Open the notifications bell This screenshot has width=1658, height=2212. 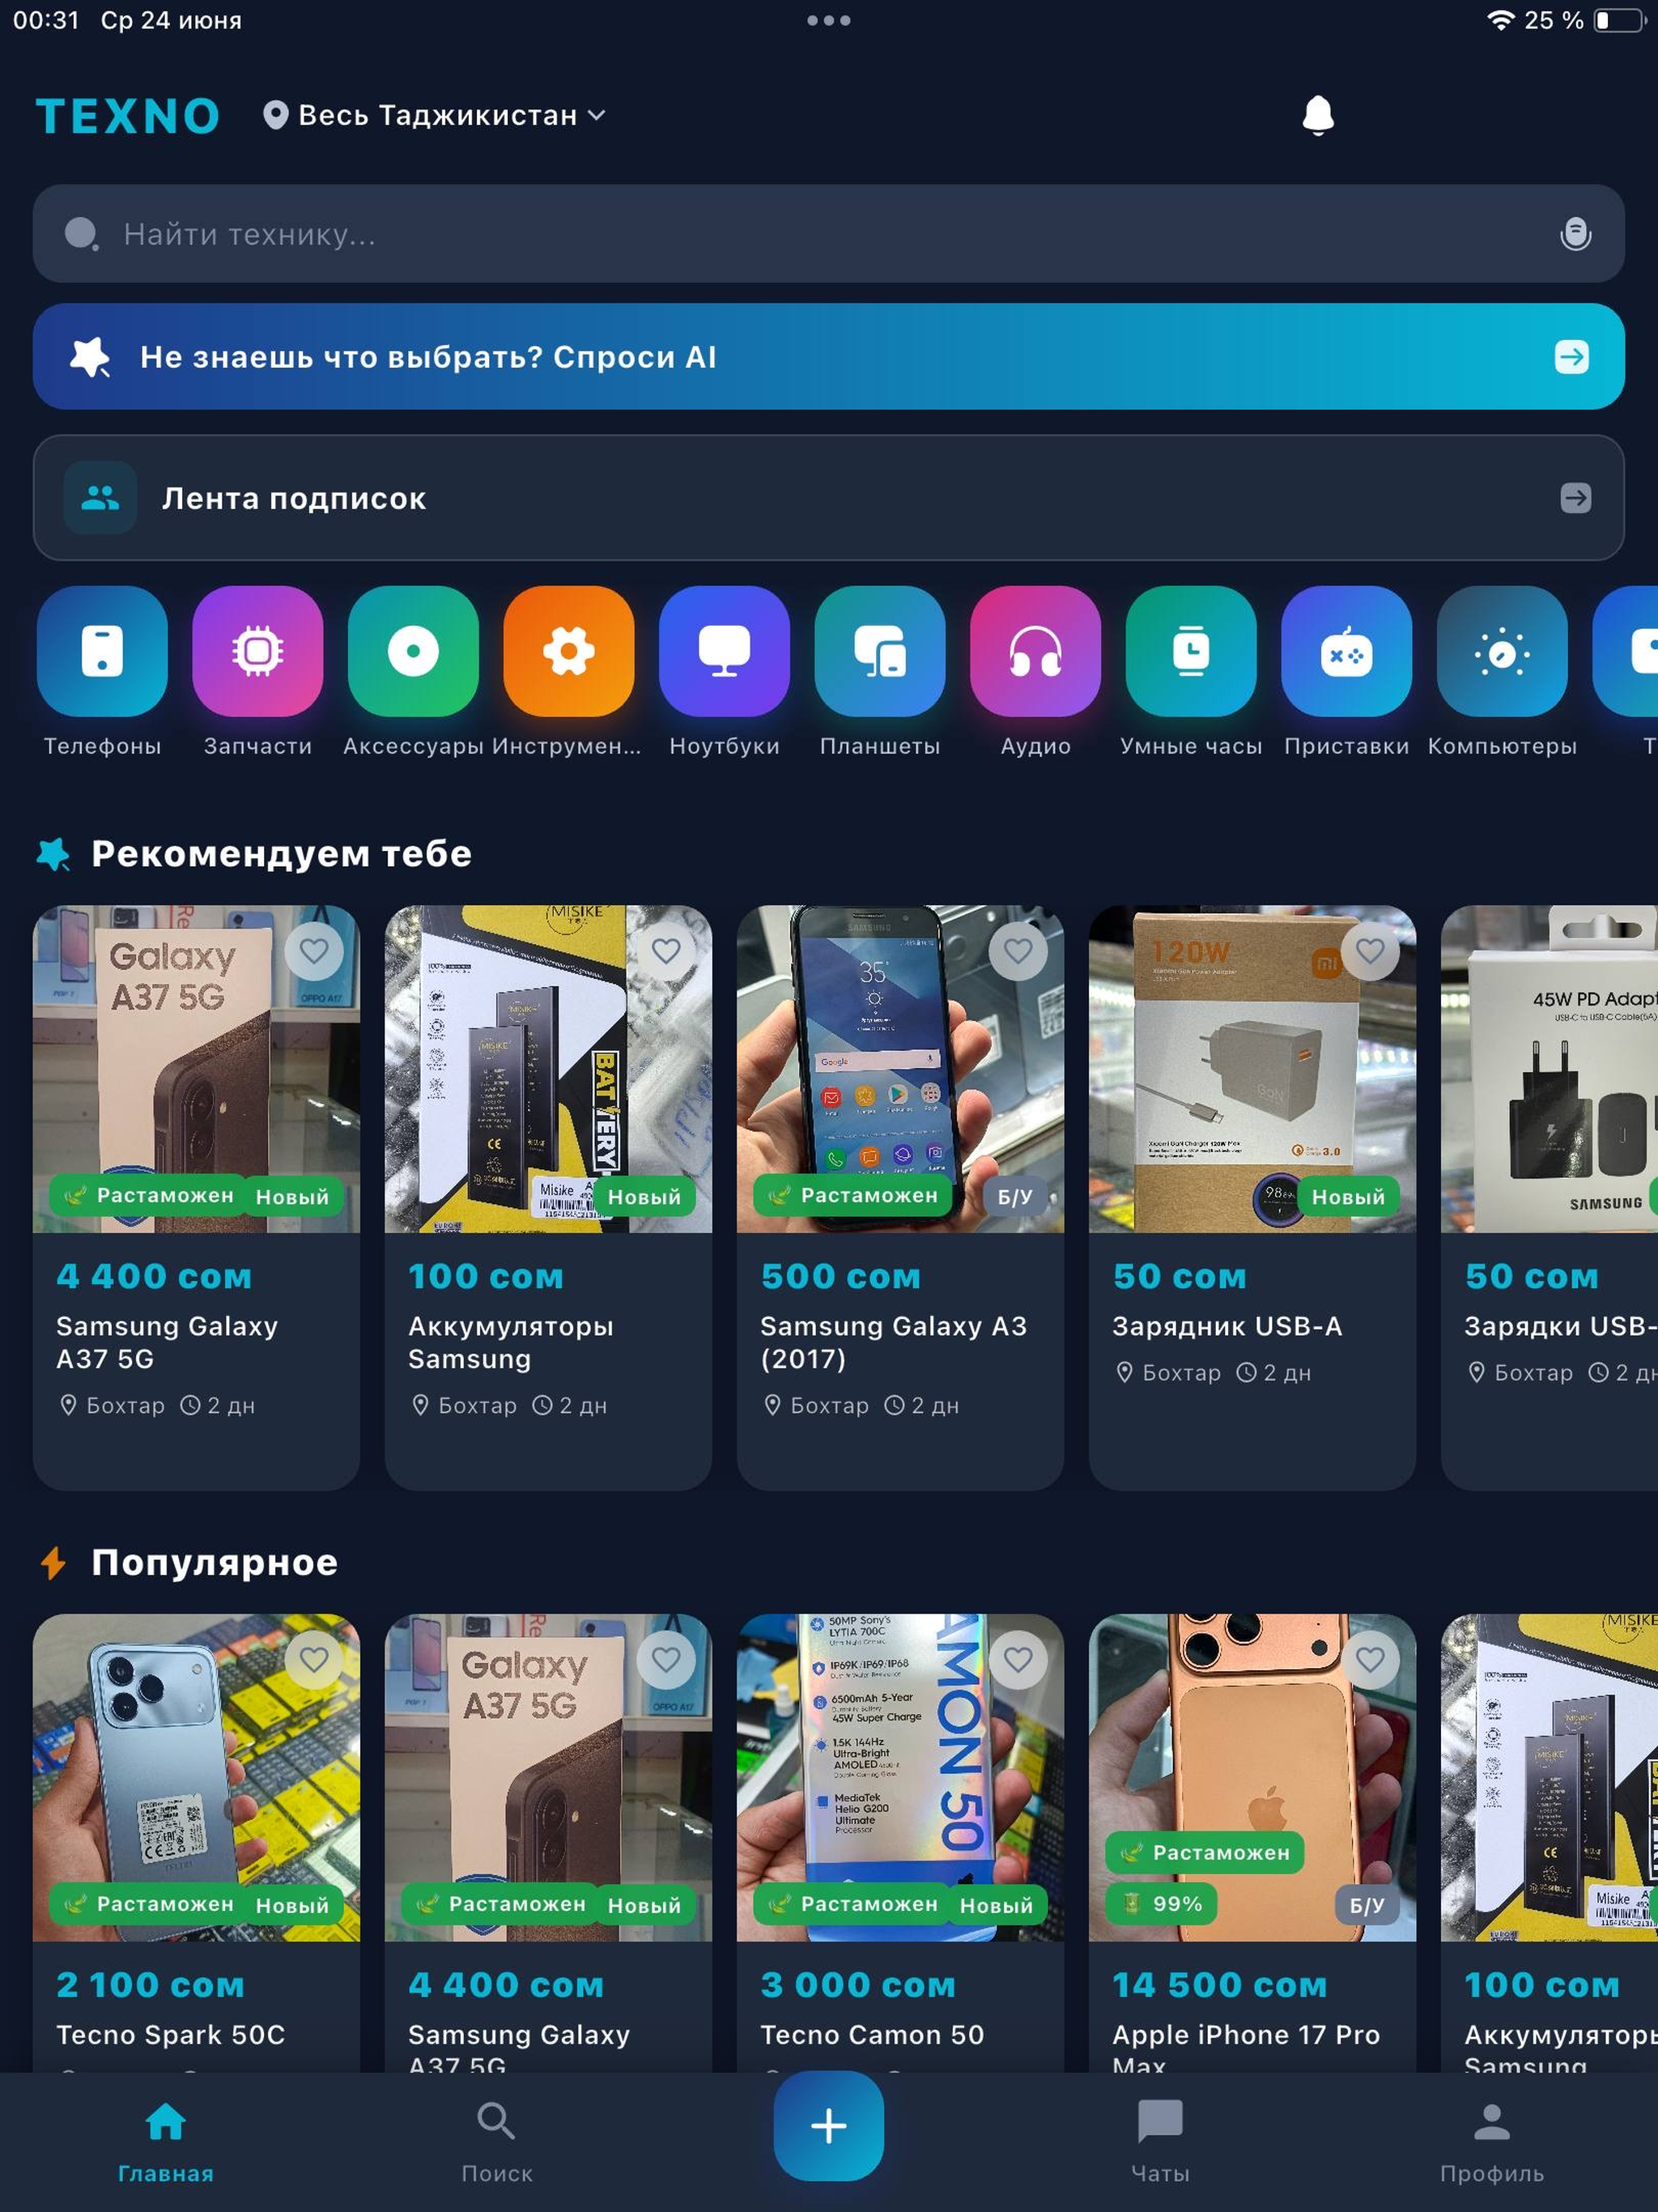(1318, 115)
